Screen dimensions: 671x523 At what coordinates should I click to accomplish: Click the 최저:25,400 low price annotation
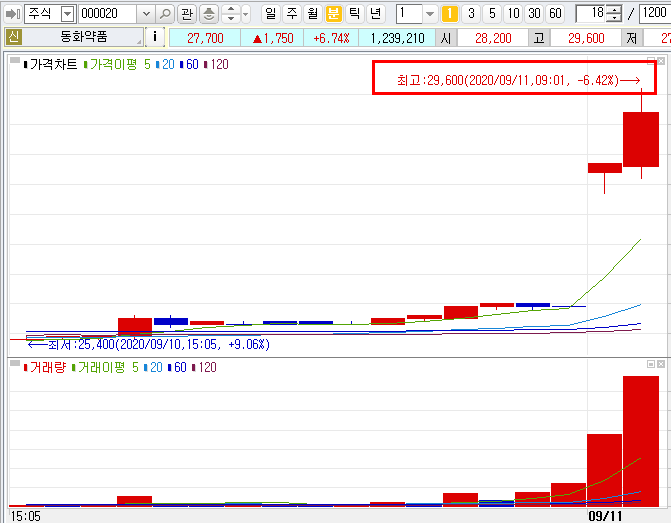pos(148,345)
